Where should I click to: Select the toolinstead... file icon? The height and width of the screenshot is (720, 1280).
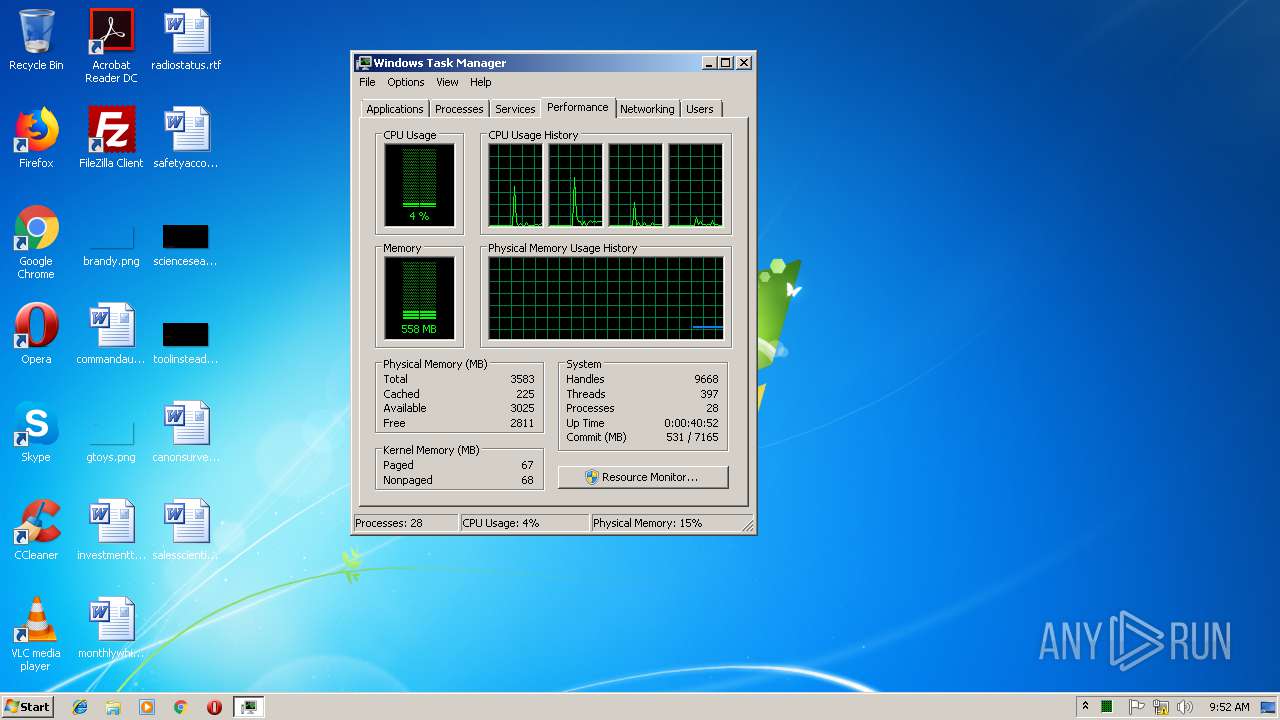pos(186,341)
